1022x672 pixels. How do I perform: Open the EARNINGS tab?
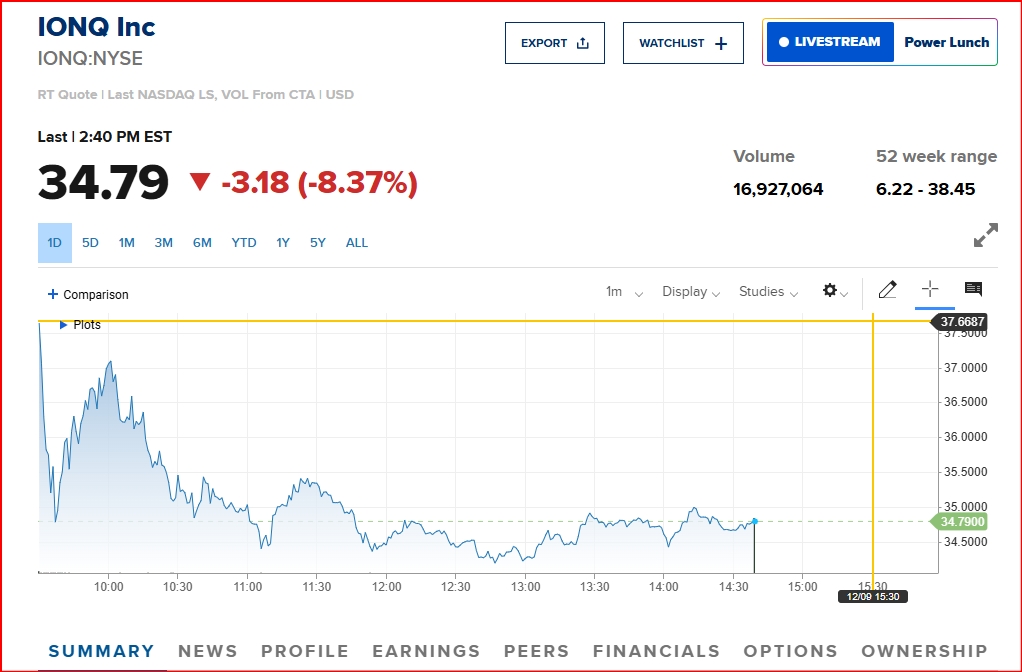point(426,651)
